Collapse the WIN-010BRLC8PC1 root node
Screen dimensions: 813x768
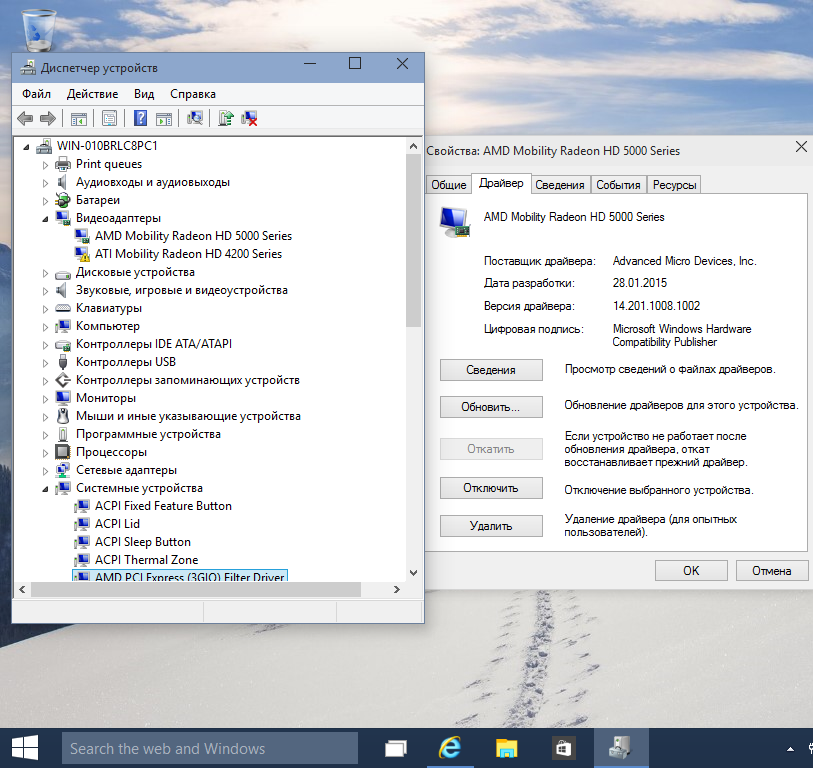click(x=26, y=147)
